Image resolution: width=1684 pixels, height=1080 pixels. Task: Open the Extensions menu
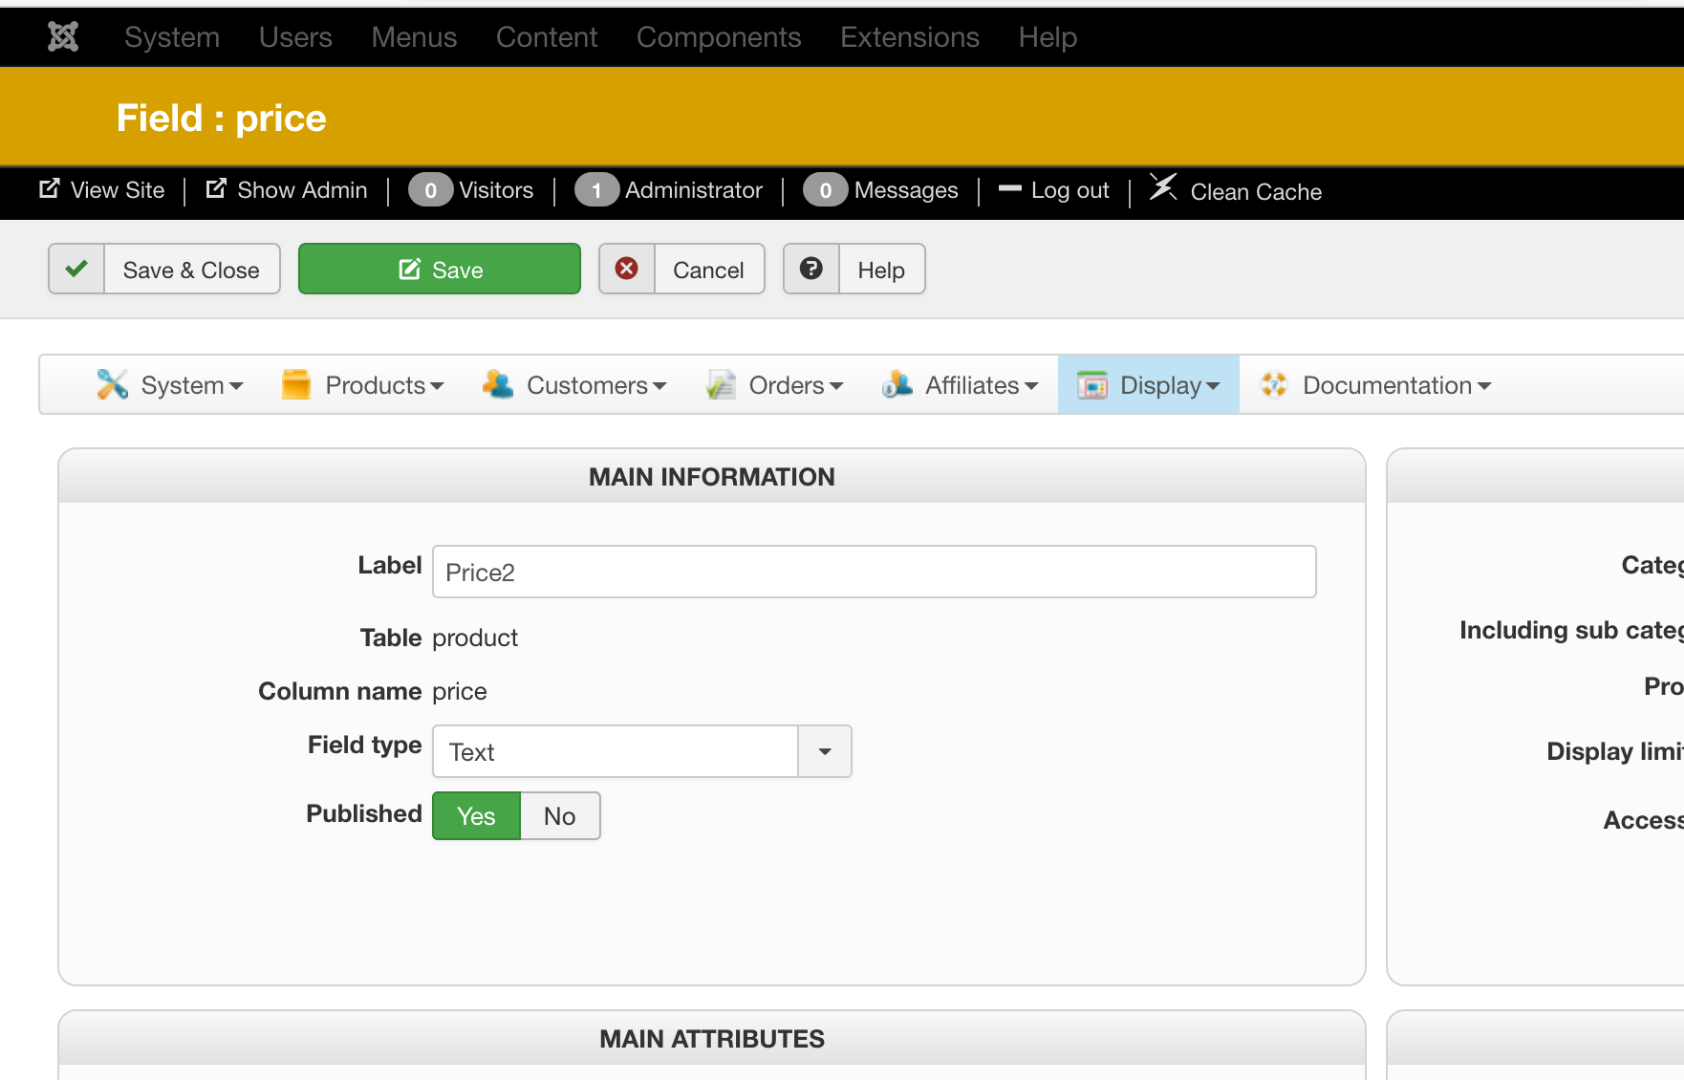click(910, 37)
